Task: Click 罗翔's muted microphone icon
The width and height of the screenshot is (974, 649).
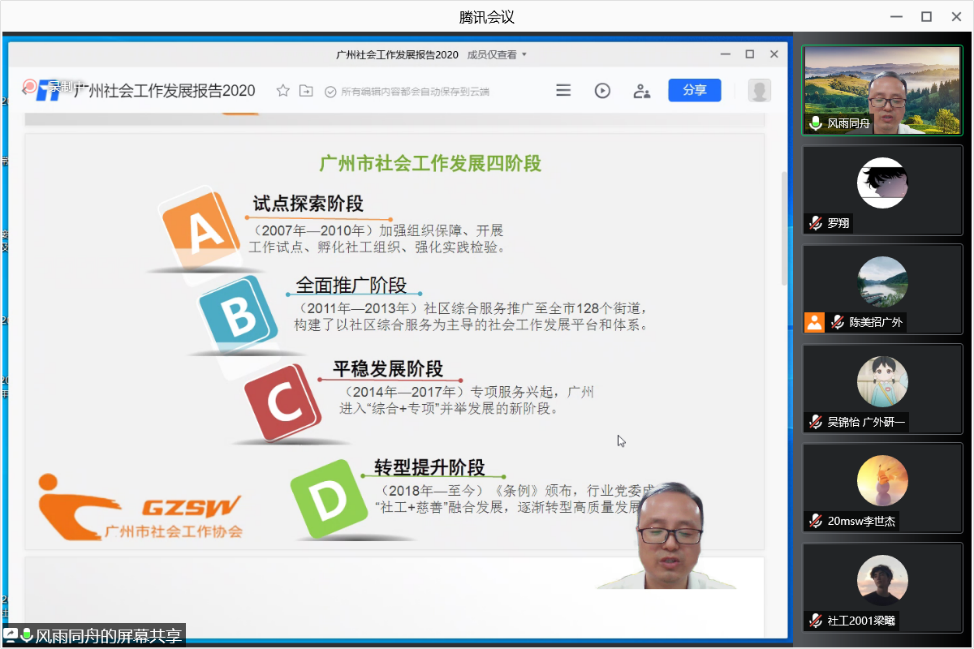Action: pos(816,223)
